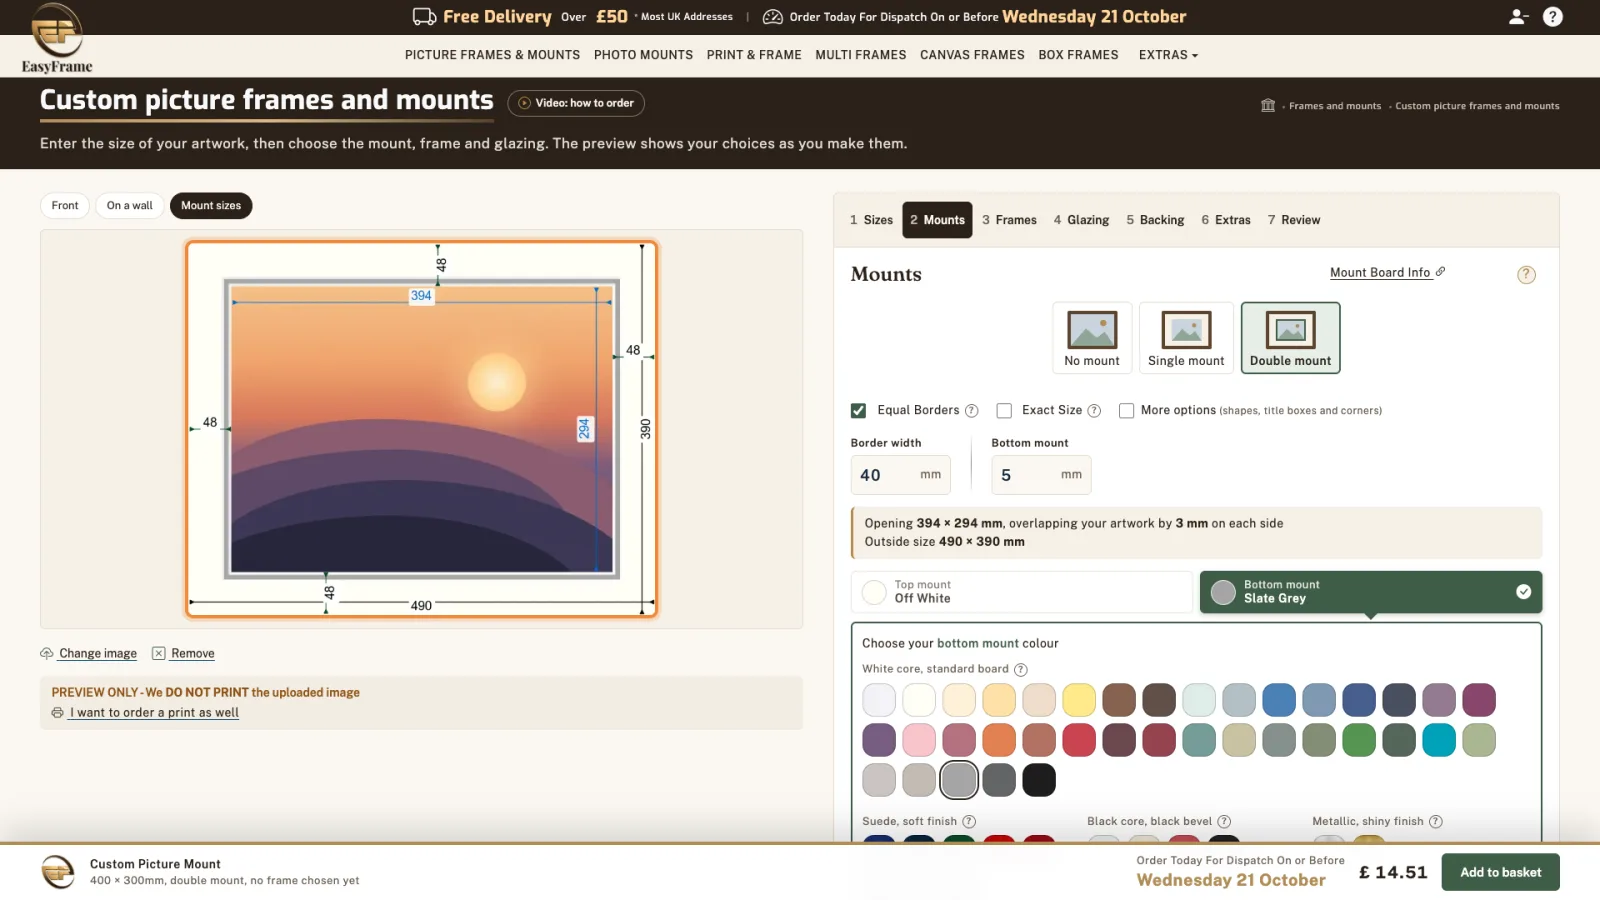
Task: Click the Bottom mount width input field
Action: (1041, 475)
